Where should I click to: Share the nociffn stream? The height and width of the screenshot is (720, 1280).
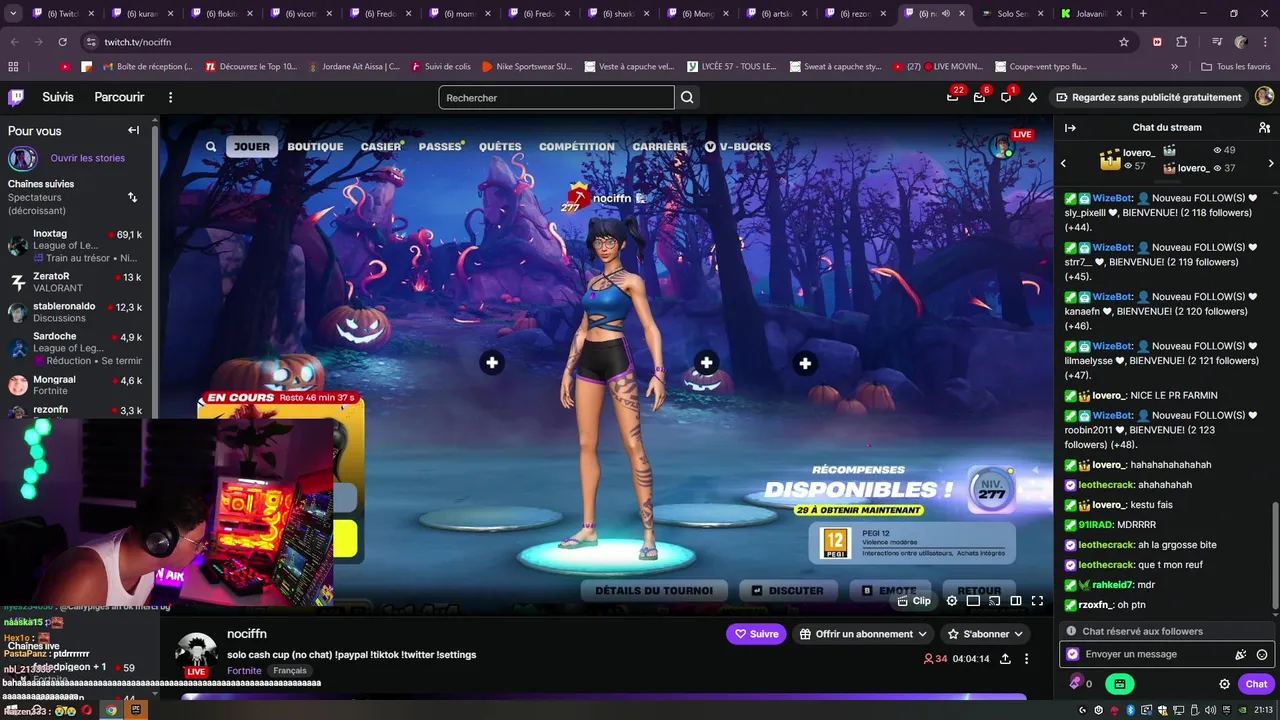1005,659
